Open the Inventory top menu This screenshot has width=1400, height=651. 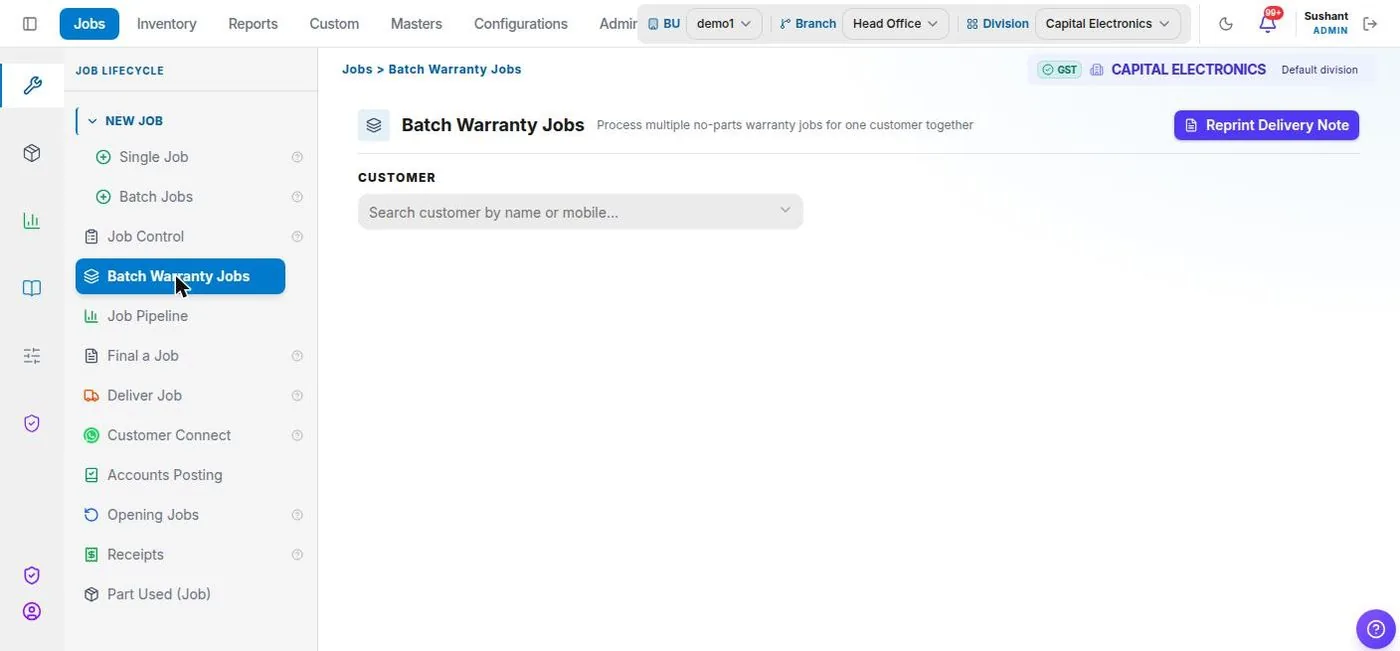coord(167,24)
